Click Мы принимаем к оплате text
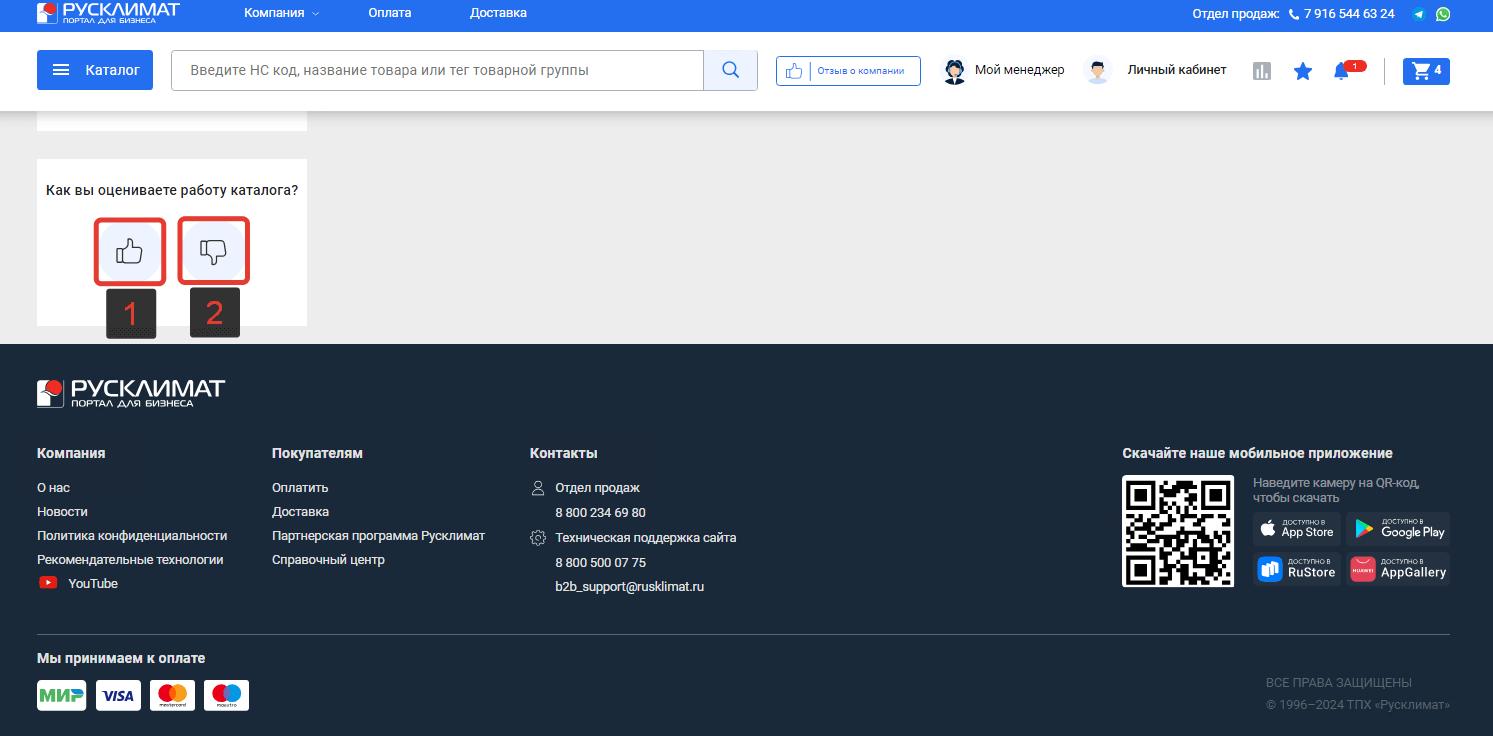The height and width of the screenshot is (736, 1493). tap(121, 658)
